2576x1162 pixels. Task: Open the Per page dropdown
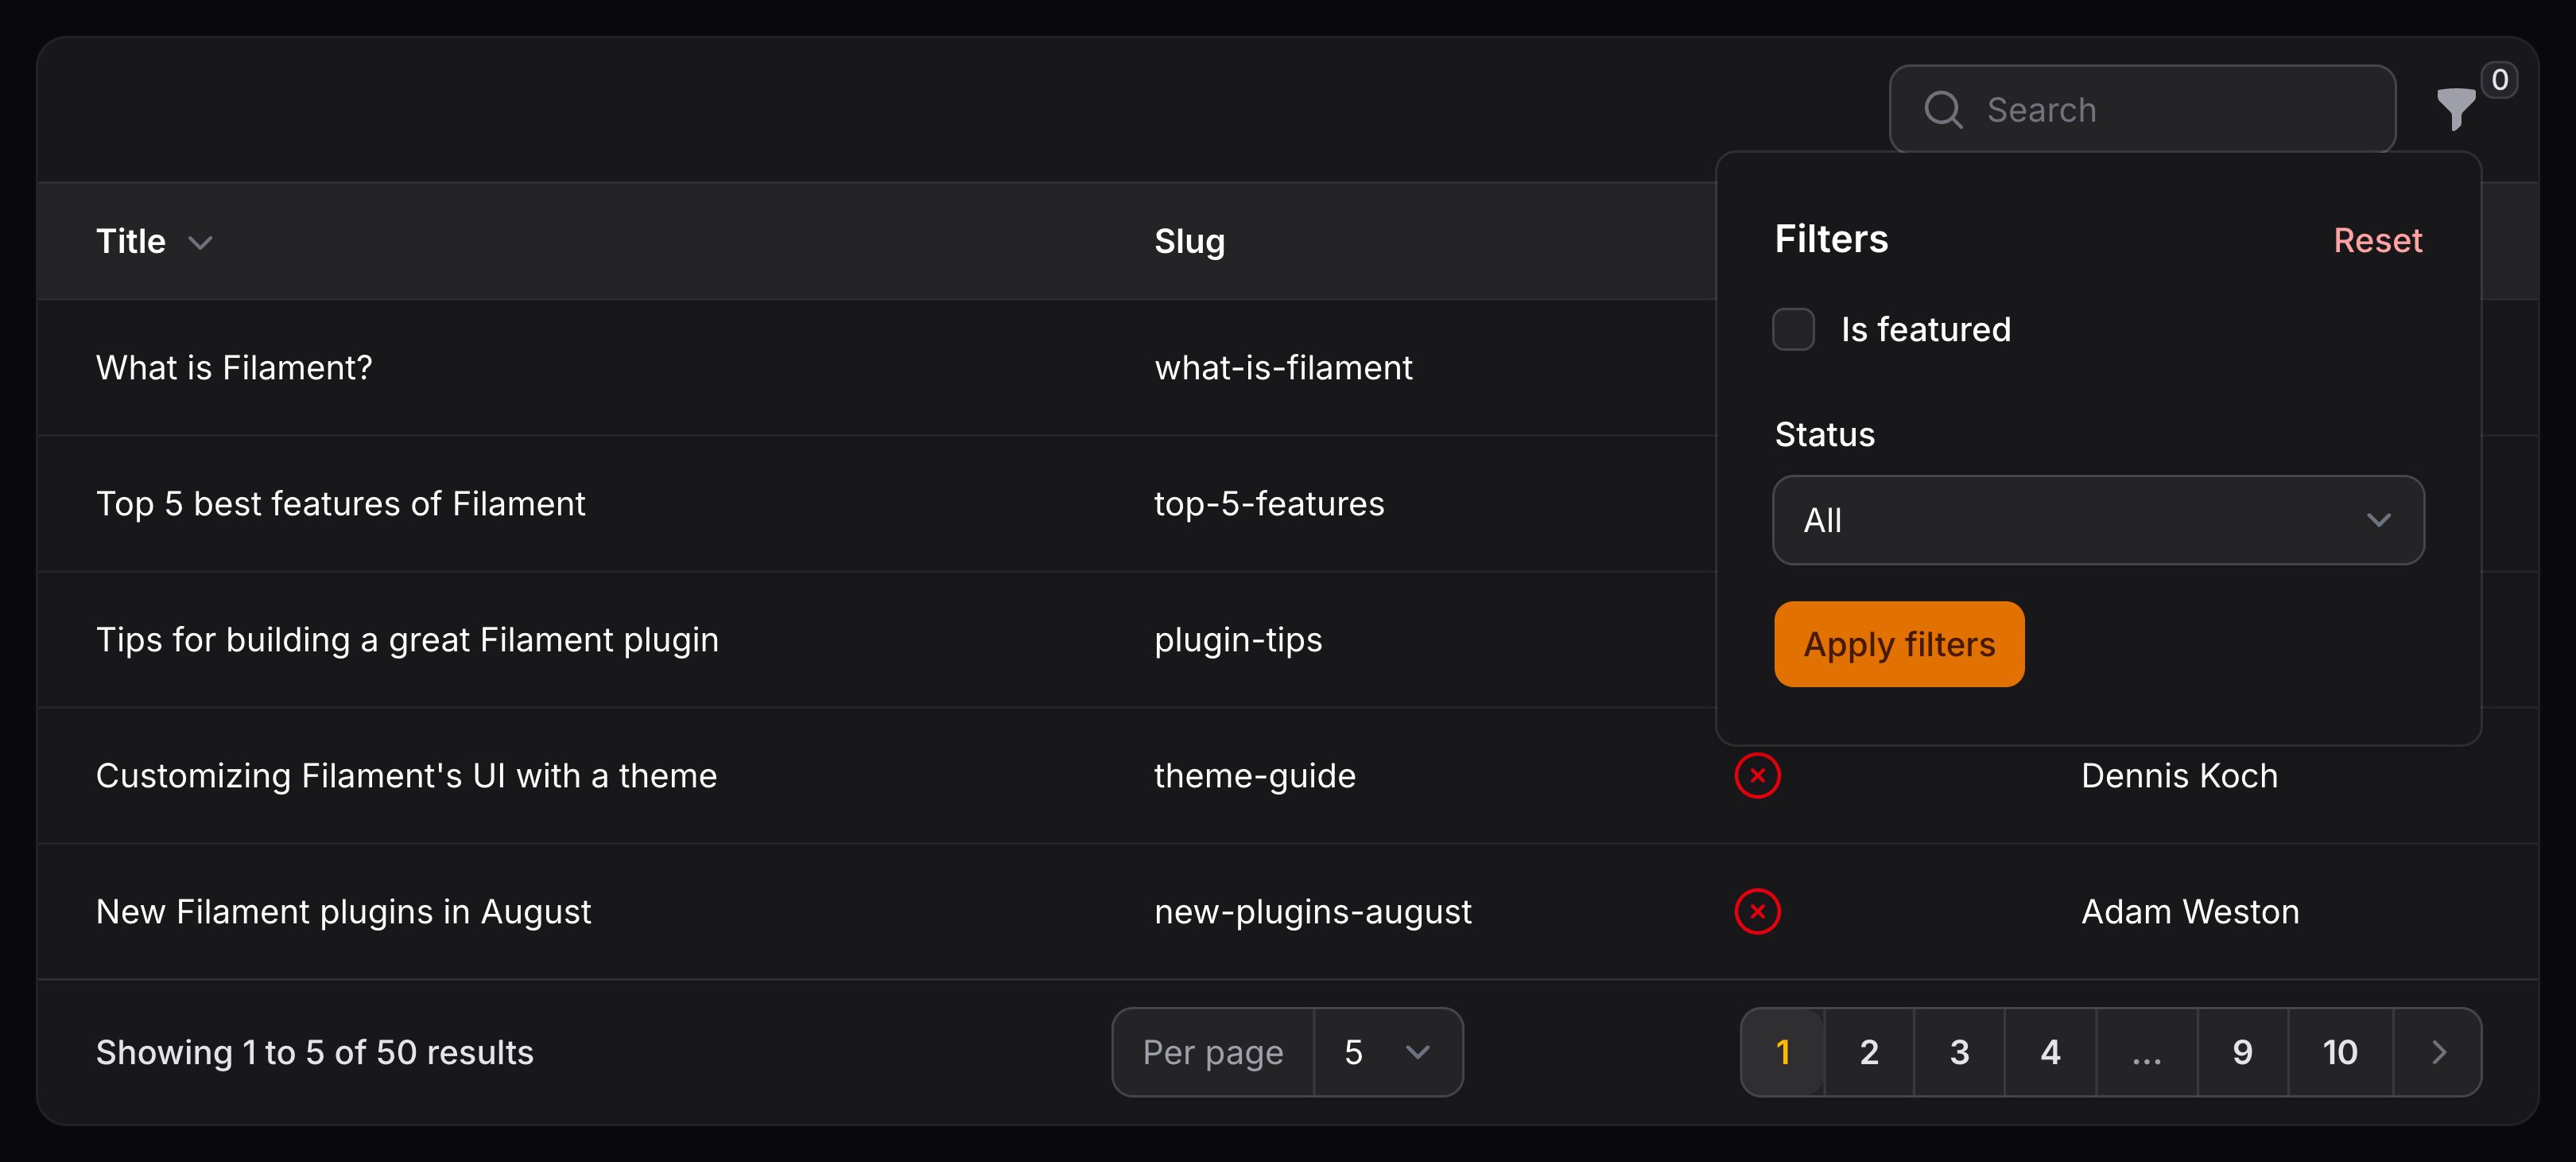[1386, 1052]
